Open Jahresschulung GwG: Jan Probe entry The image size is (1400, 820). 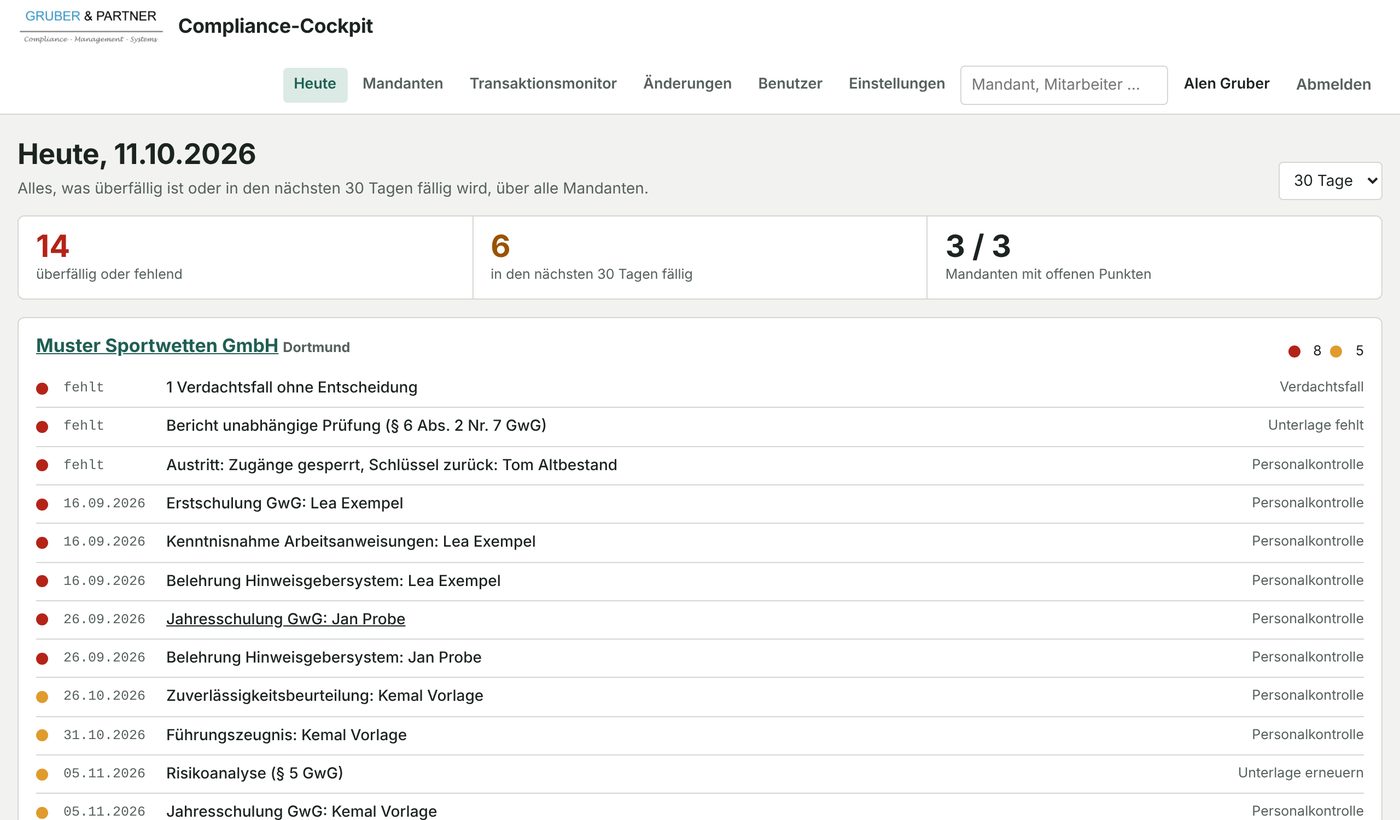(x=286, y=619)
